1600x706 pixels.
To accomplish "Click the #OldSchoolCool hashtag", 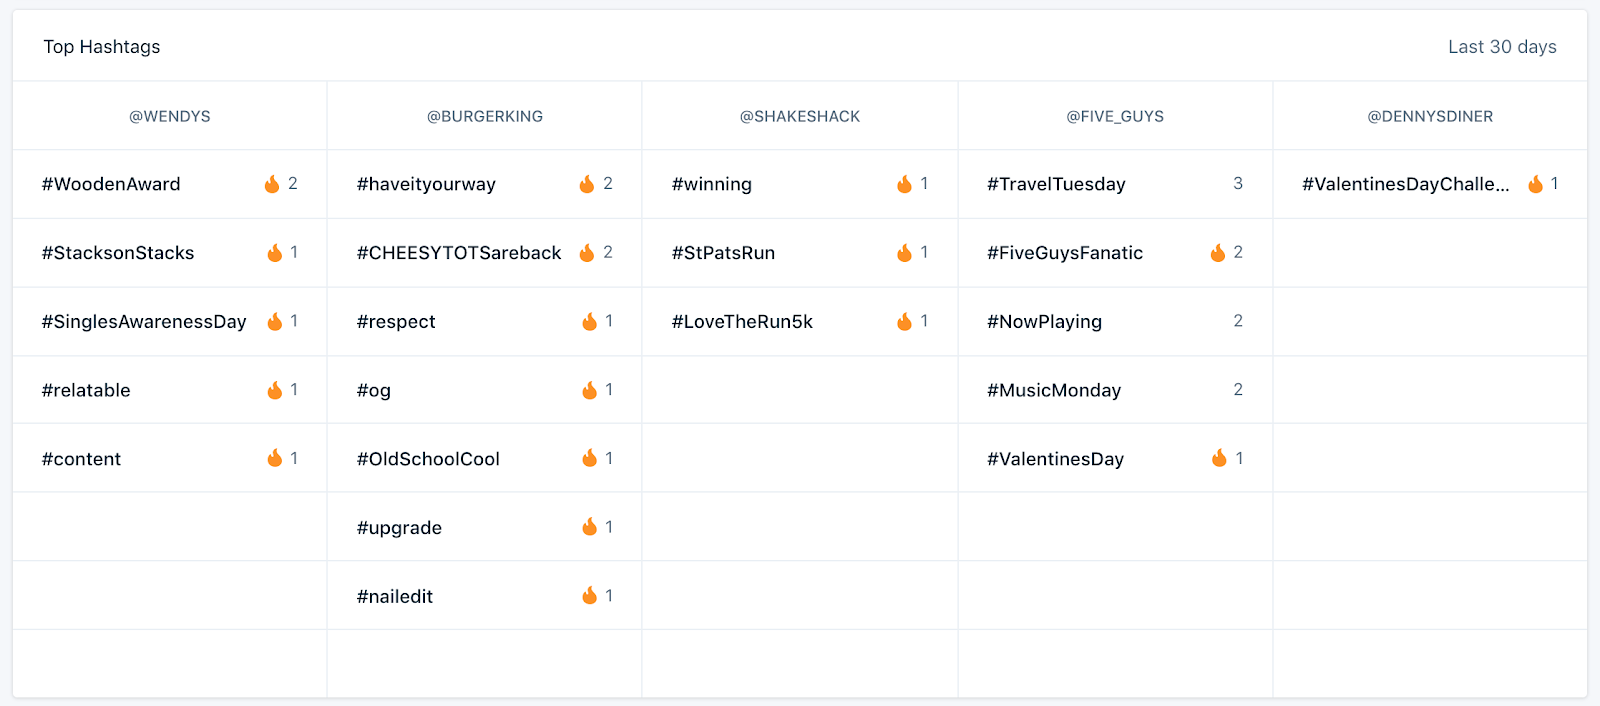I will coord(428,459).
